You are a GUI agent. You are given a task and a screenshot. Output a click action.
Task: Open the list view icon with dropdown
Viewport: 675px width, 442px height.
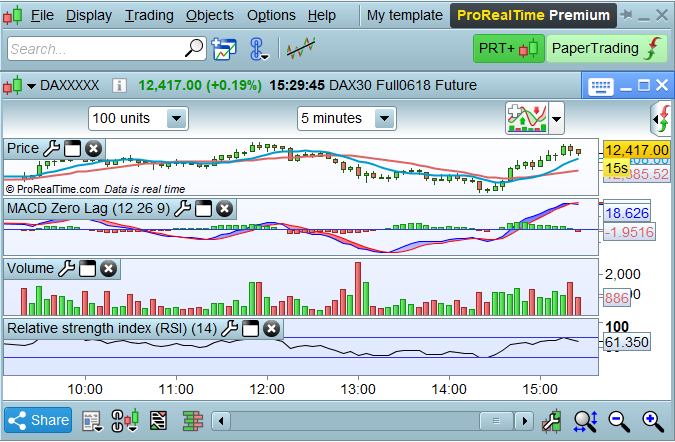[93, 421]
